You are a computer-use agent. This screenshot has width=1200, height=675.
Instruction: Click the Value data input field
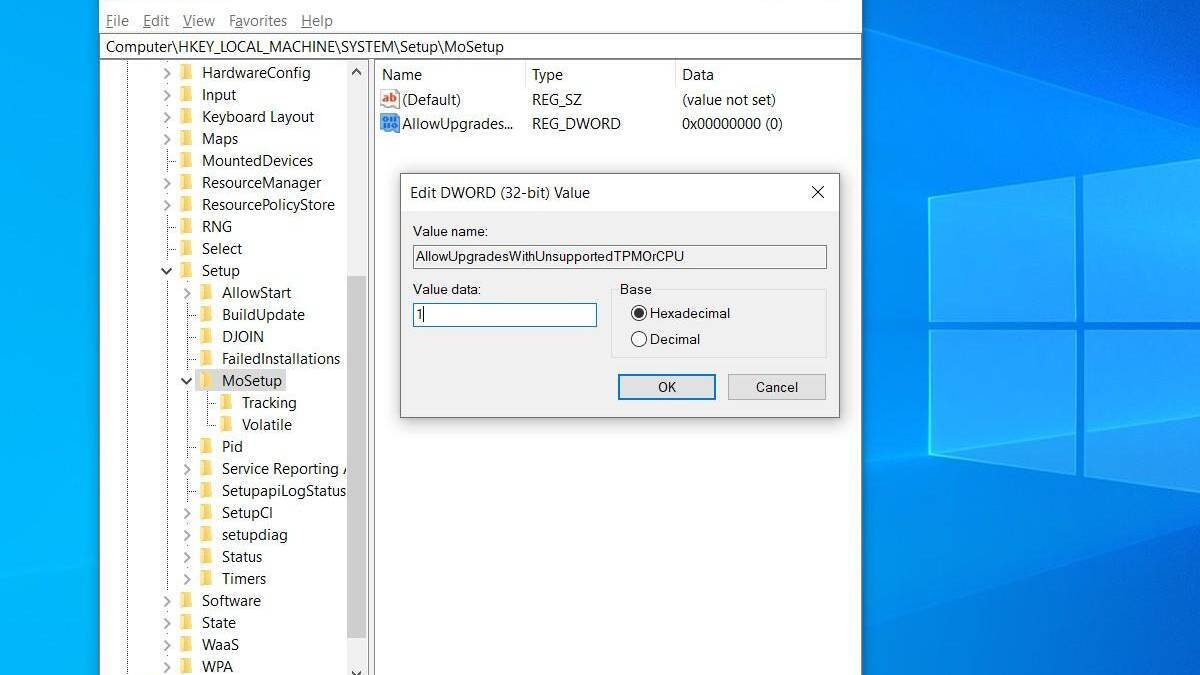tap(505, 314)
